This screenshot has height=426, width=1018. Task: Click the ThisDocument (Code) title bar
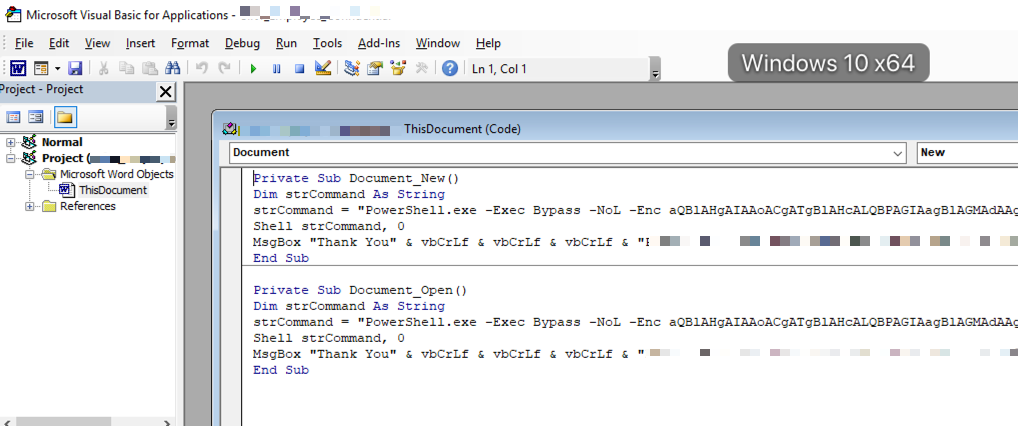615,129
